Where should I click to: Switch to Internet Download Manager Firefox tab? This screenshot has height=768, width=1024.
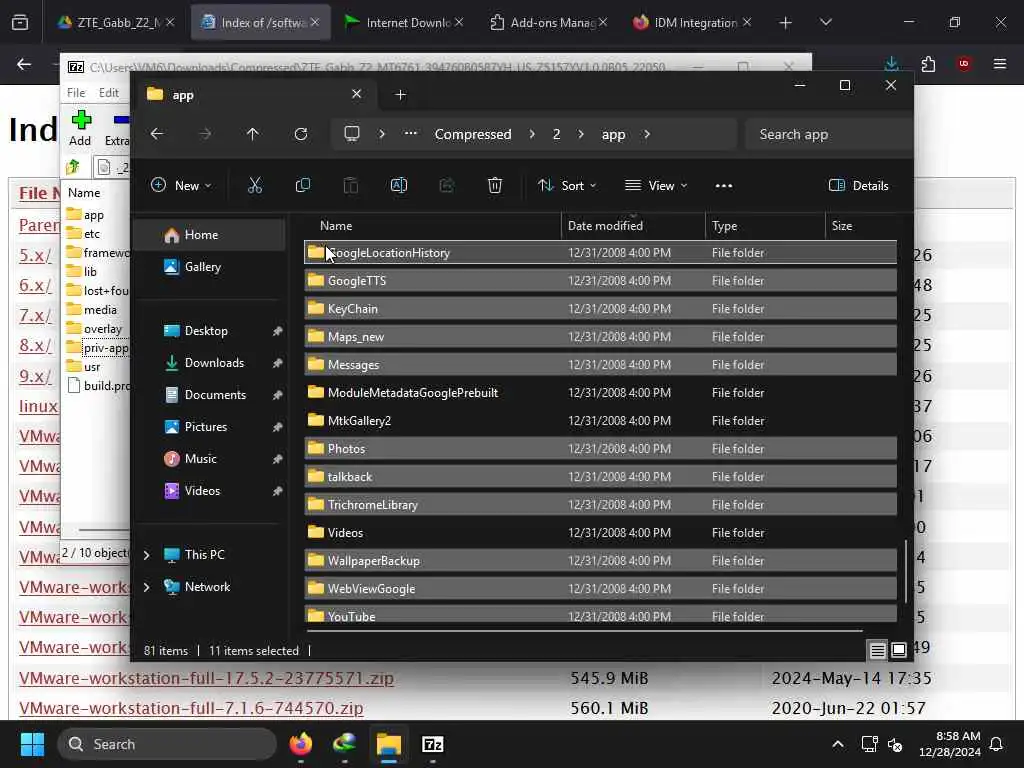click(x=405, y=22)
